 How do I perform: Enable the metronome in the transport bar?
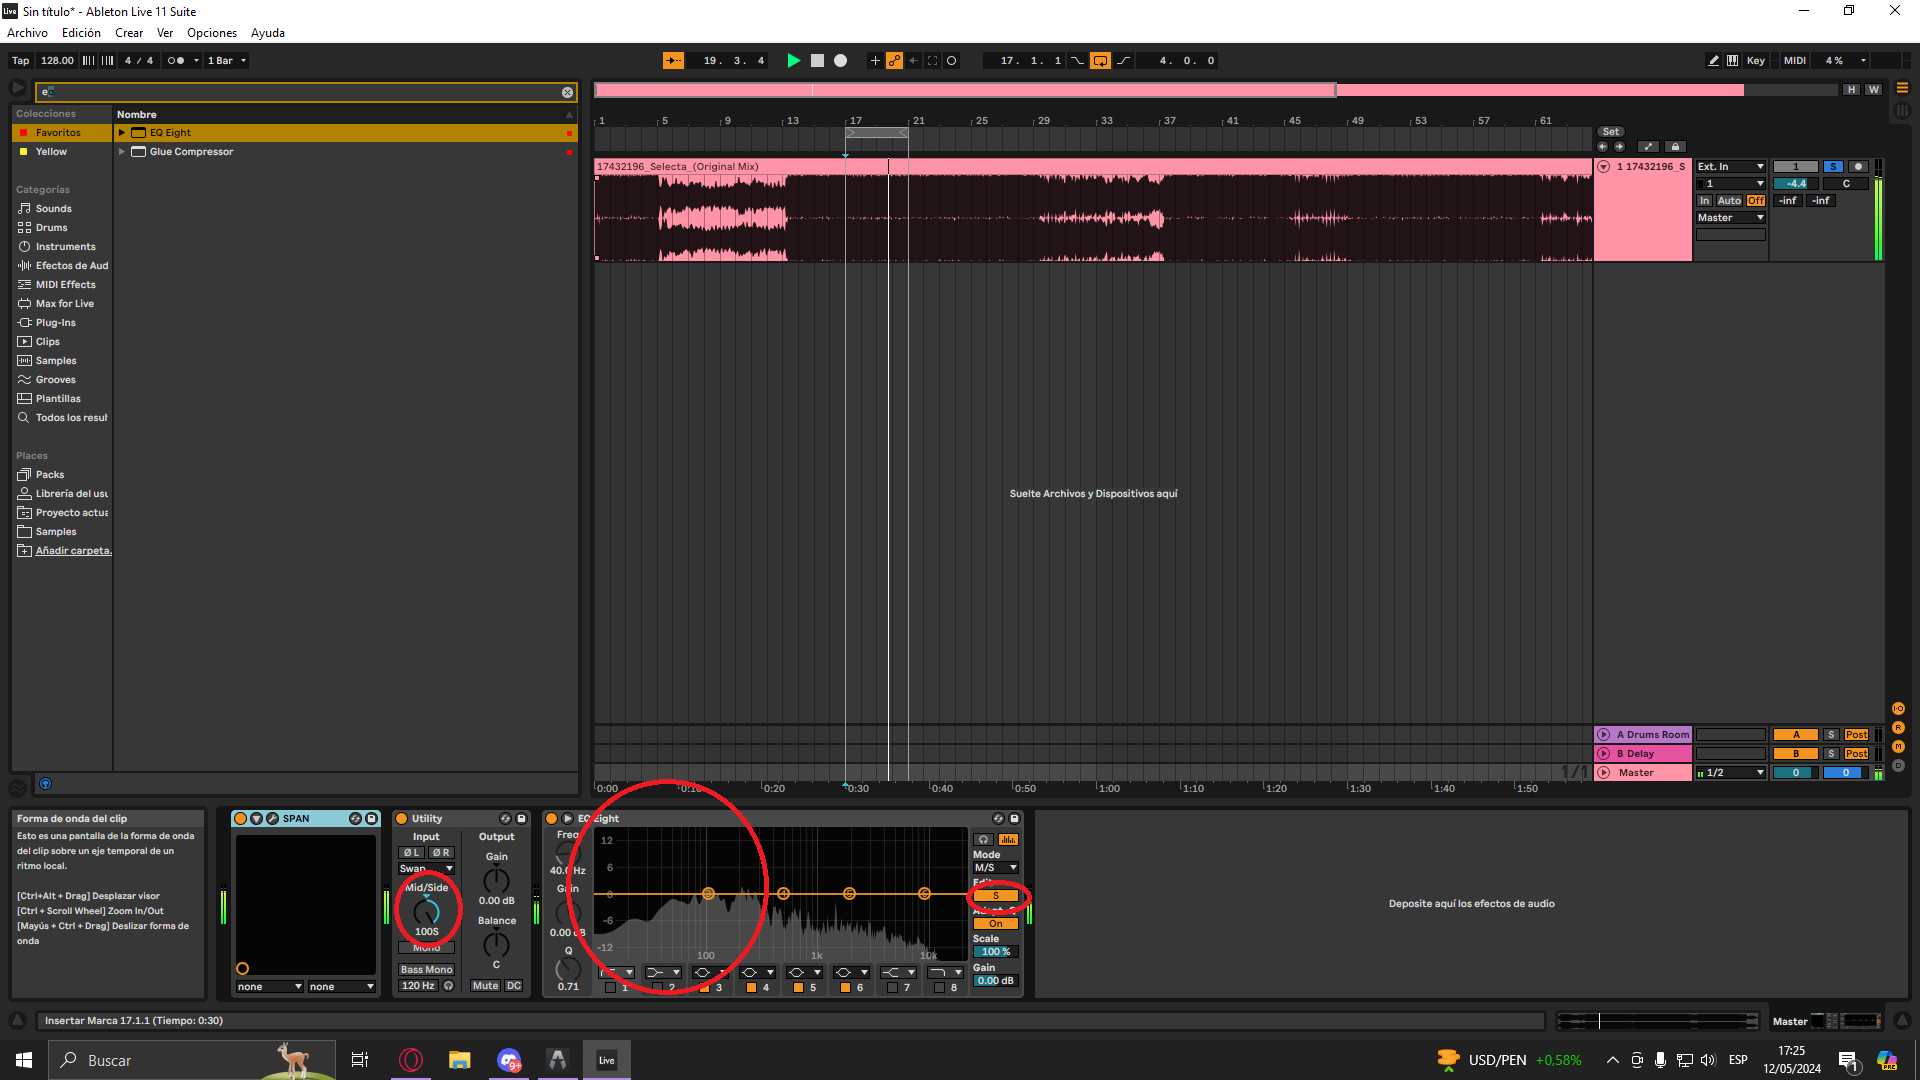[176, 61]
